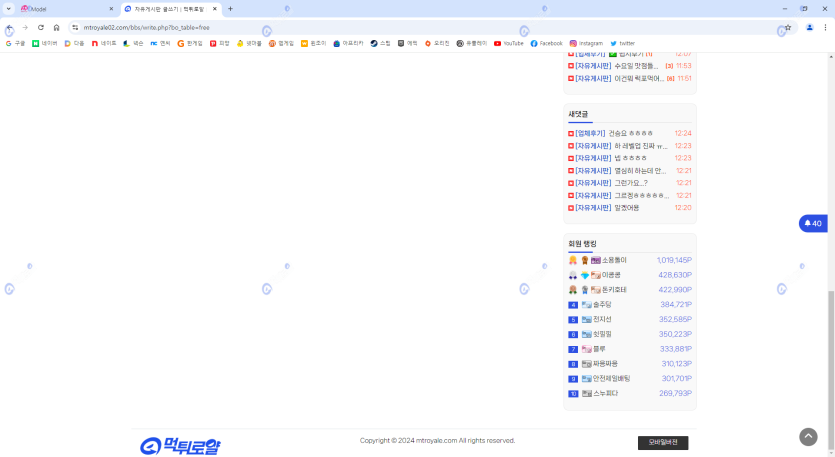The width and height of the screenshot is (835, 457).
Task: Open the Chrome profile avatar
Action: click(x=809, y=27)
